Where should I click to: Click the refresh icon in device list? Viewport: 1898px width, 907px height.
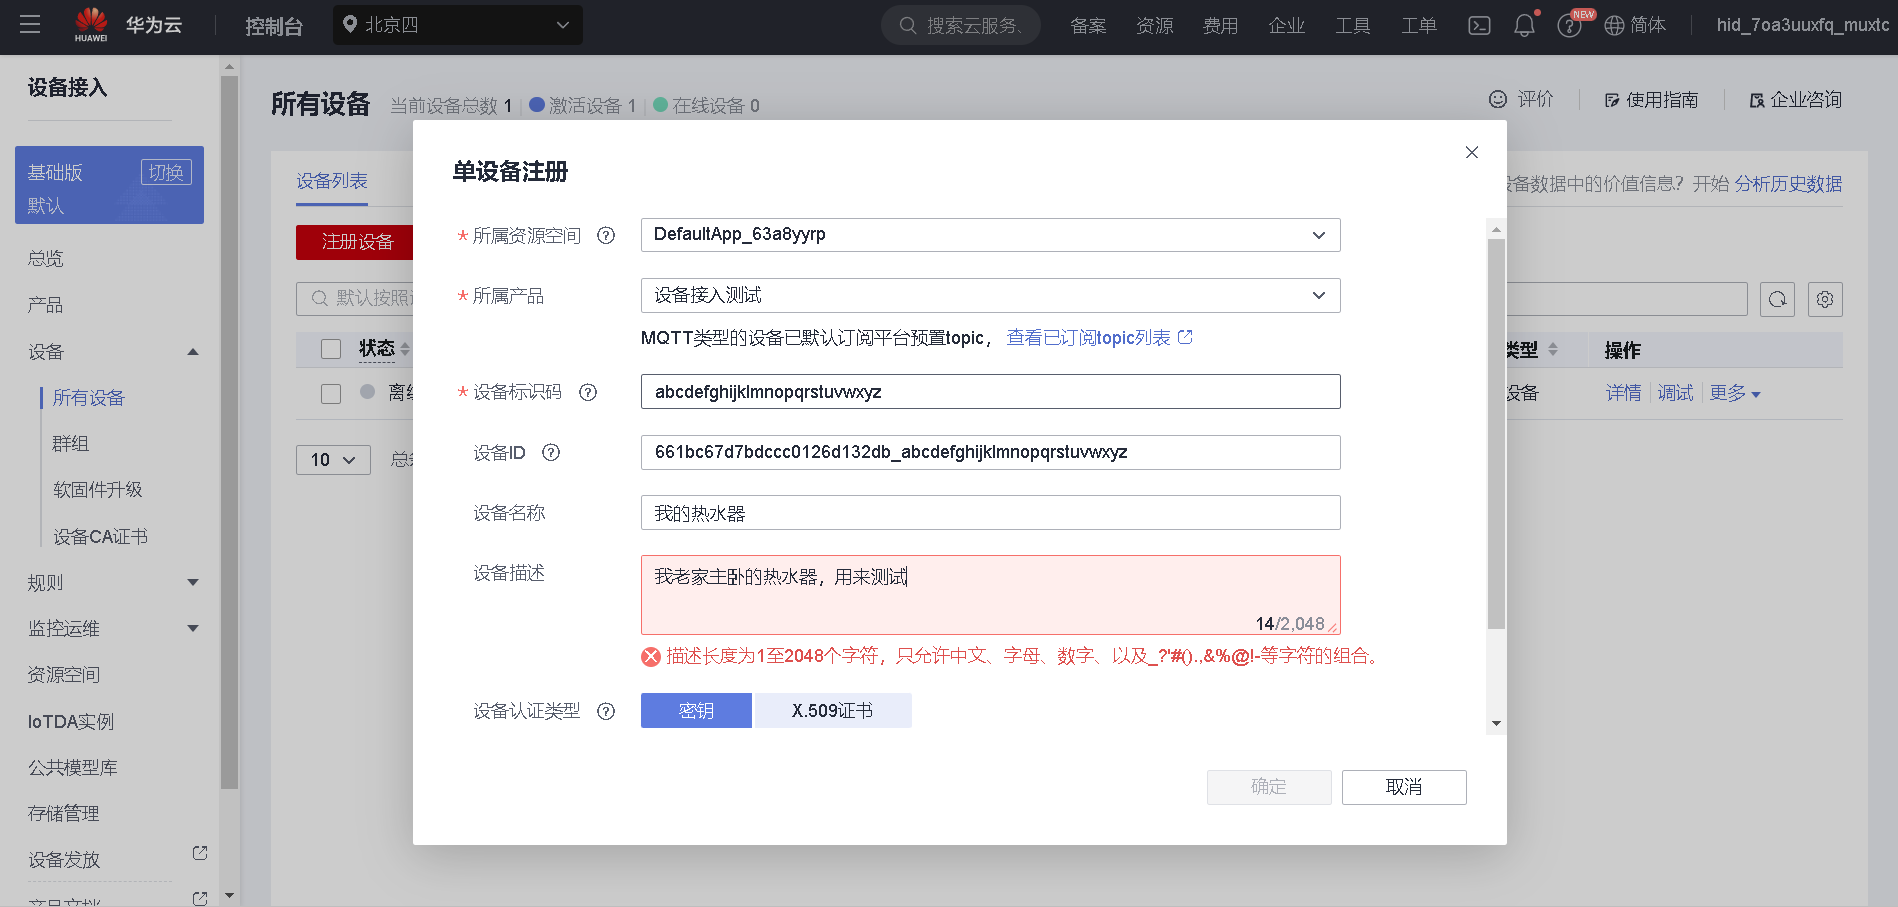point(1777,299)
